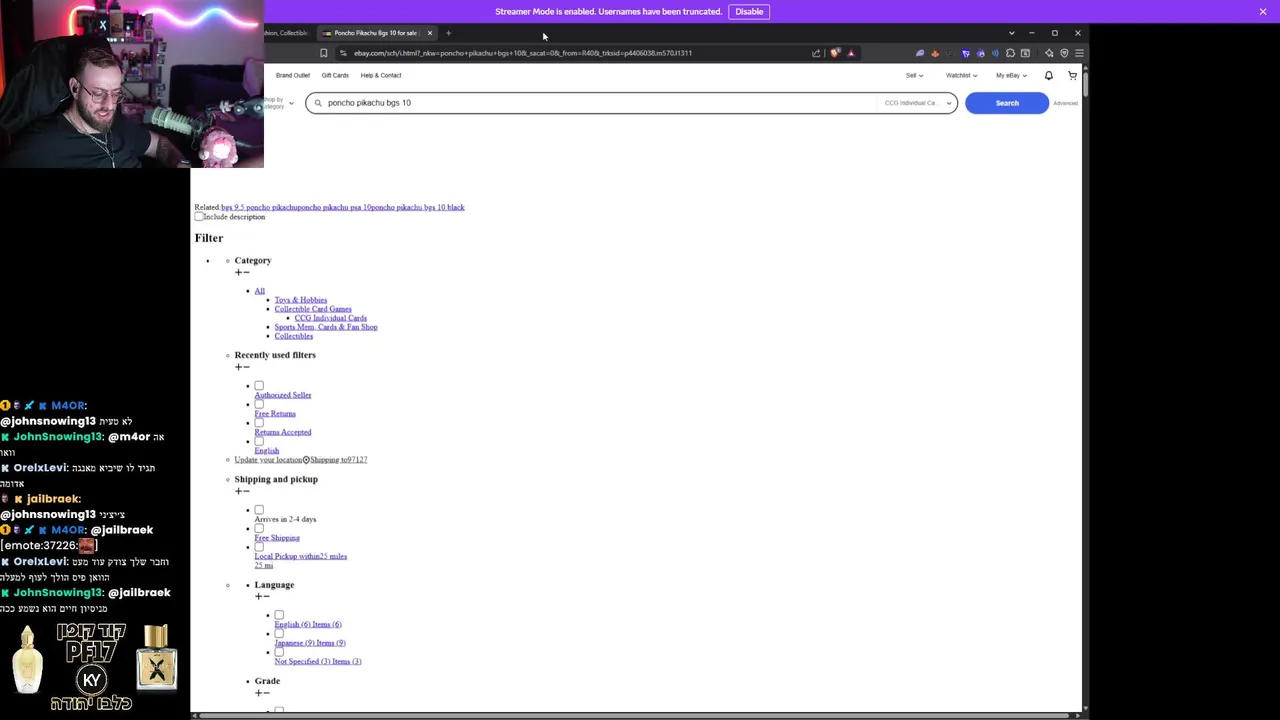Screen dimensions: 1280x720
Task: Click the sound speaker extension icon
Action: coord(995,53)
